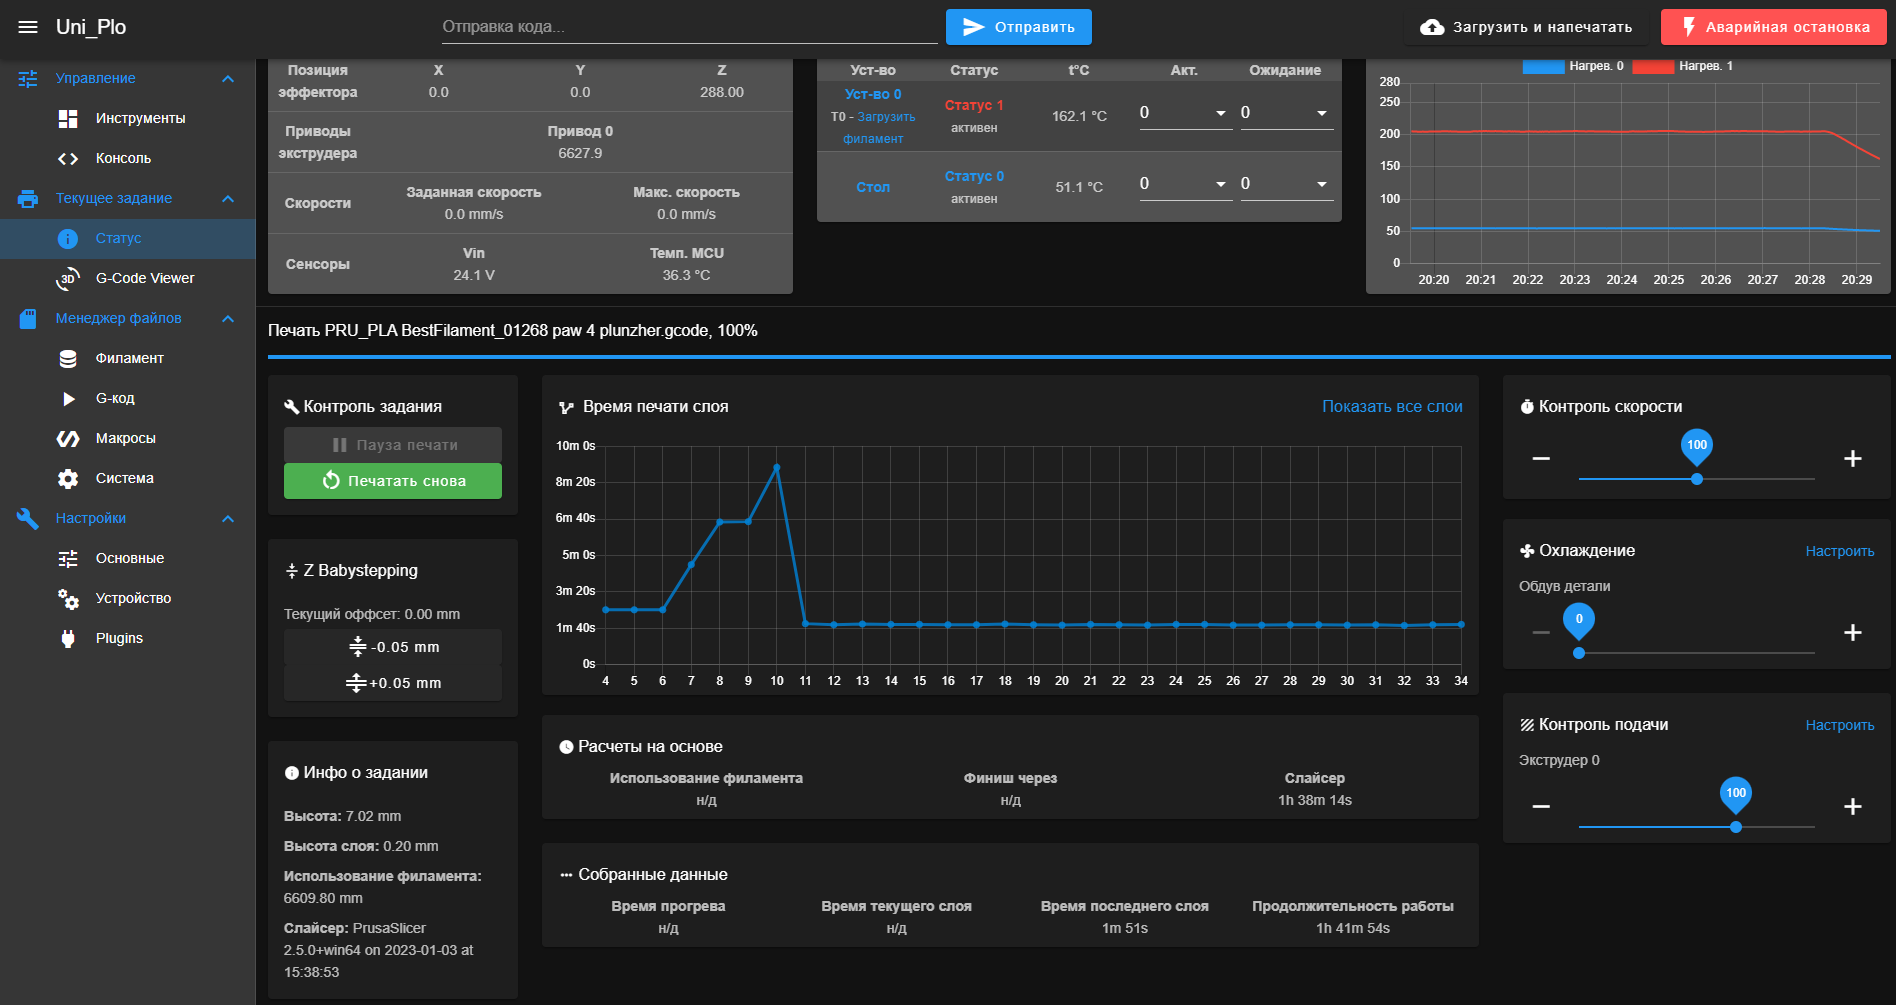Open Макросы entry in sidebar
1896x1005 pixels.
pos(128,438)
